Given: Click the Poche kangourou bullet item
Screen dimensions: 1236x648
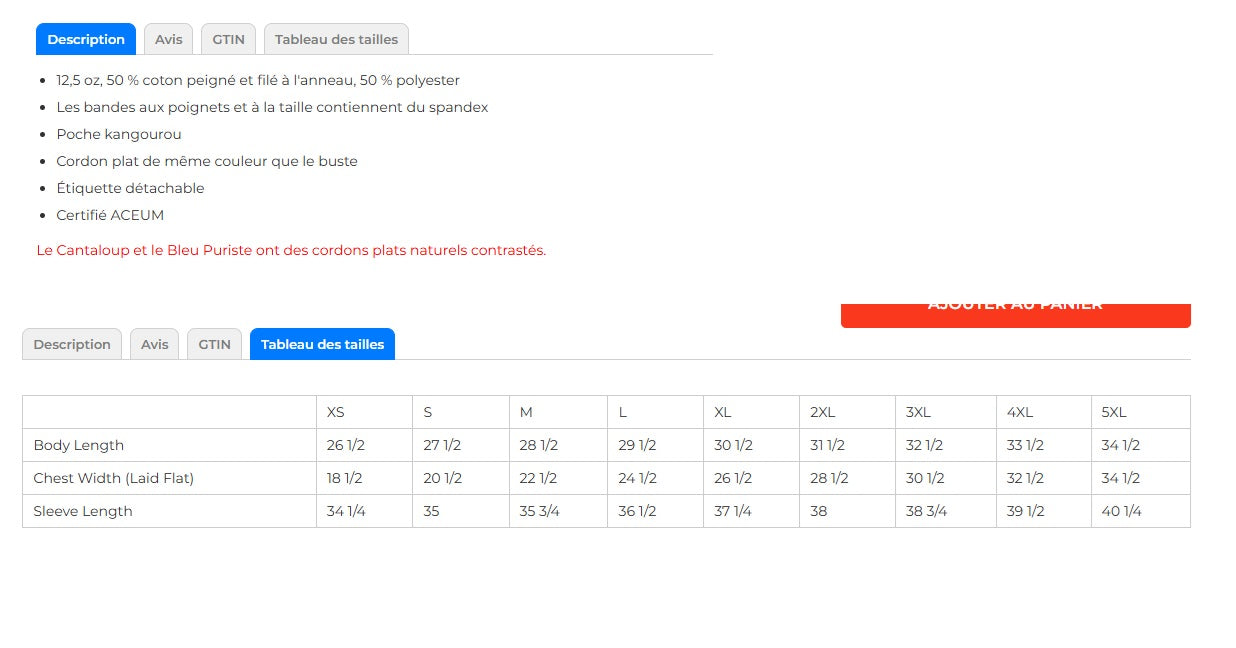Looking at the screenshot, I should coord(119,134).
